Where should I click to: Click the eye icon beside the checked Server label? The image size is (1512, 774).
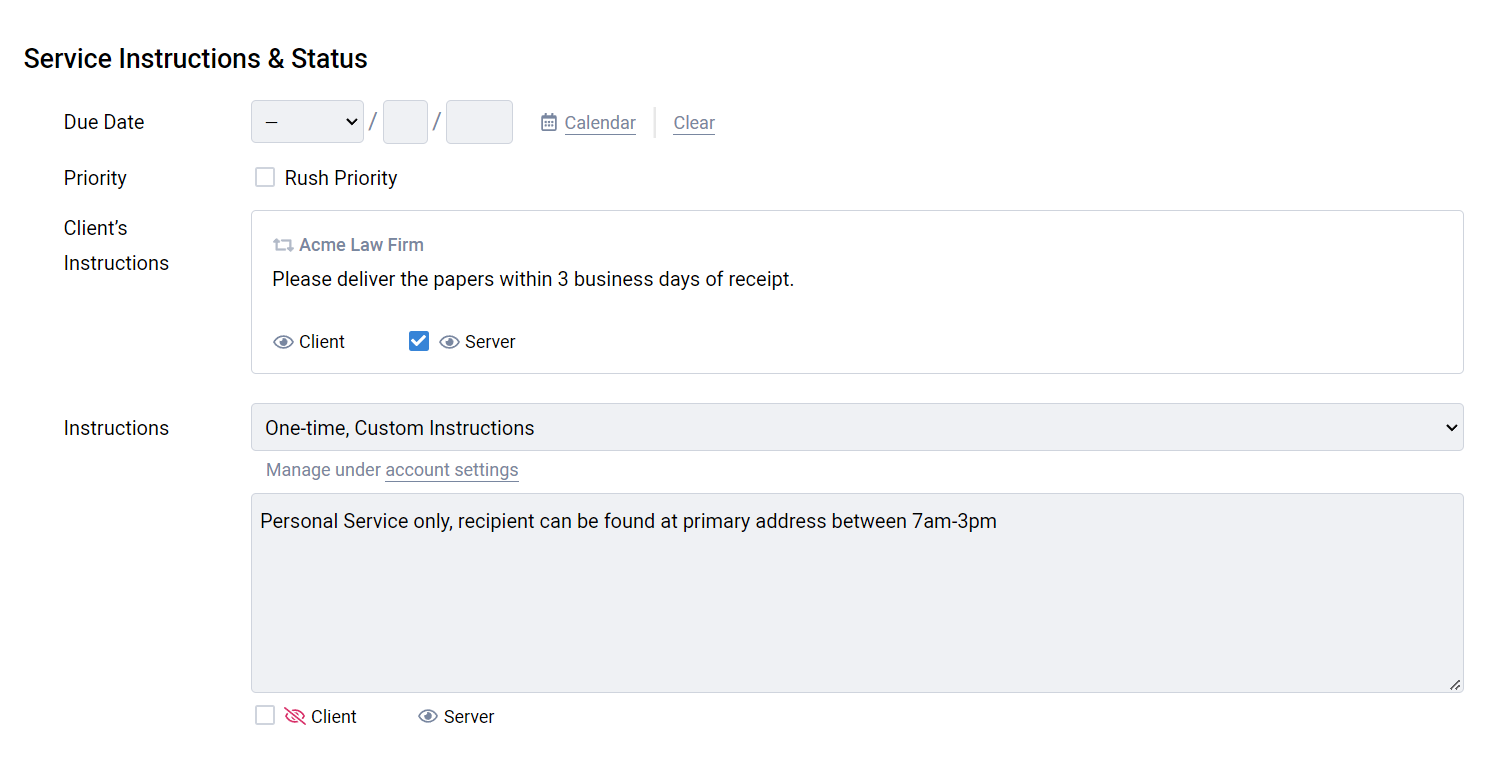[x=450, y=342]
